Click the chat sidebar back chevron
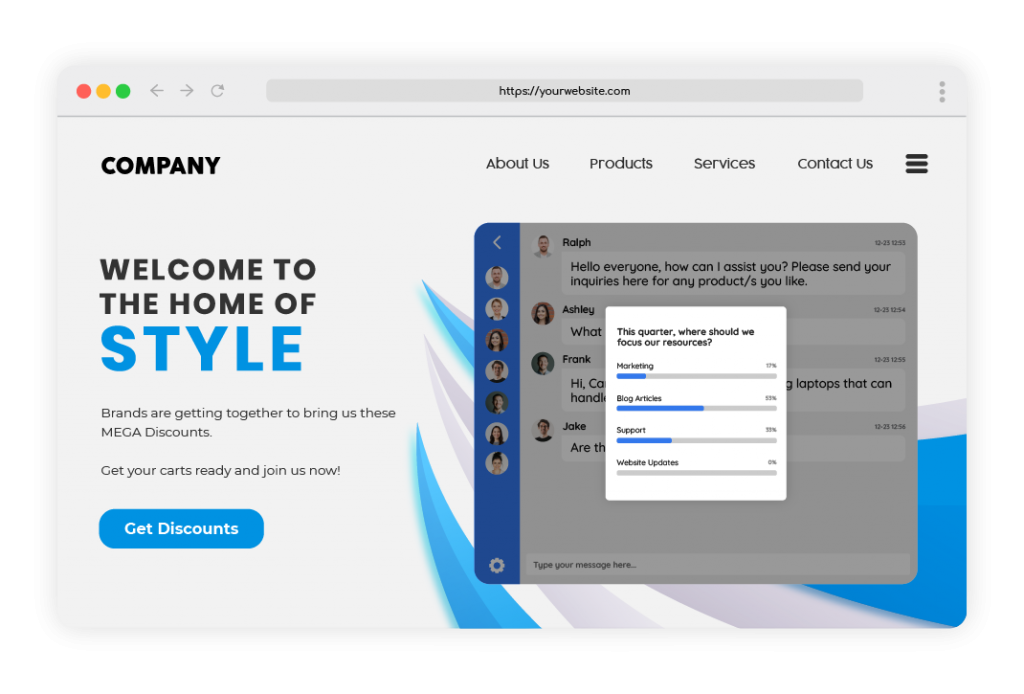Viewport: 1024px width, 694px height. (x=497, y=243)
